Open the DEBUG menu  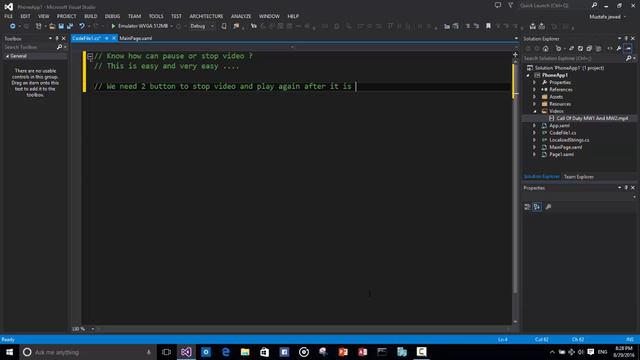click(x=112, y=16)
